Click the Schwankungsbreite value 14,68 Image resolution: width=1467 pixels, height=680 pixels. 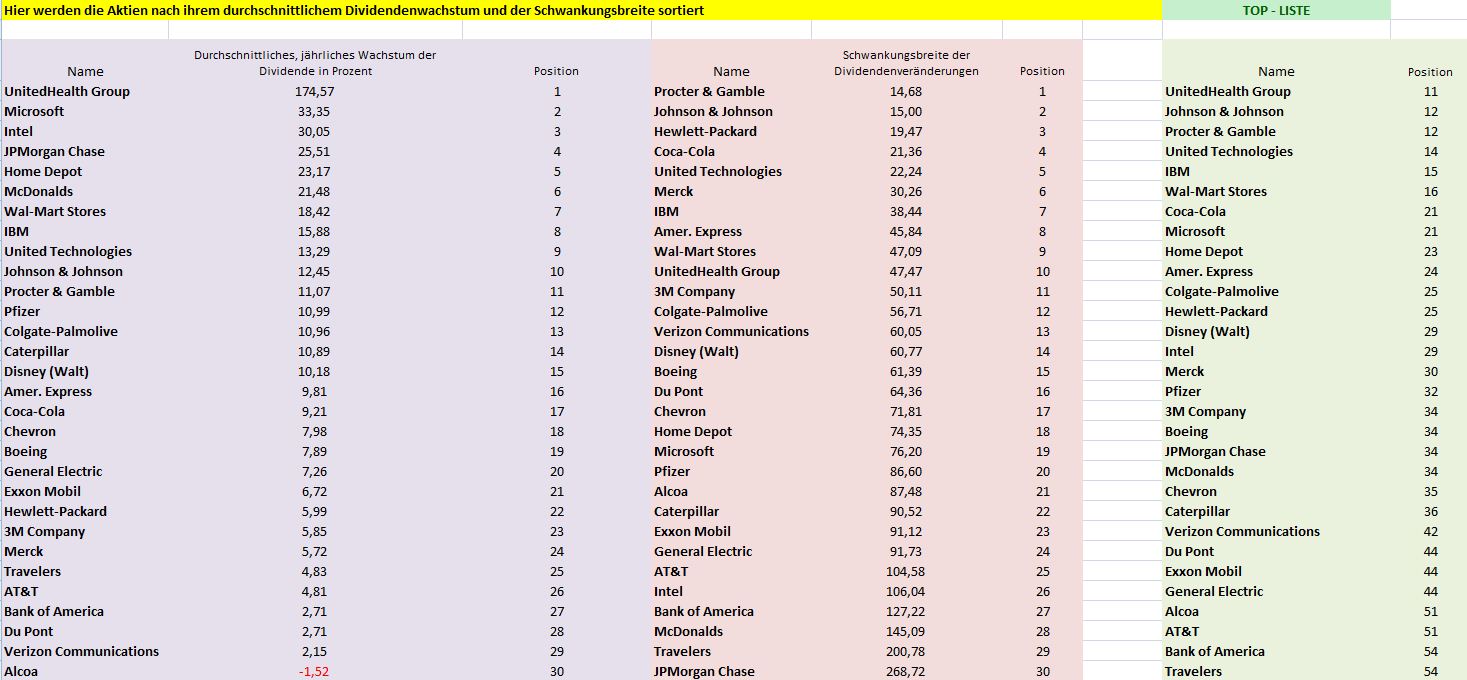pyautogui.click(x=906, y=91)
